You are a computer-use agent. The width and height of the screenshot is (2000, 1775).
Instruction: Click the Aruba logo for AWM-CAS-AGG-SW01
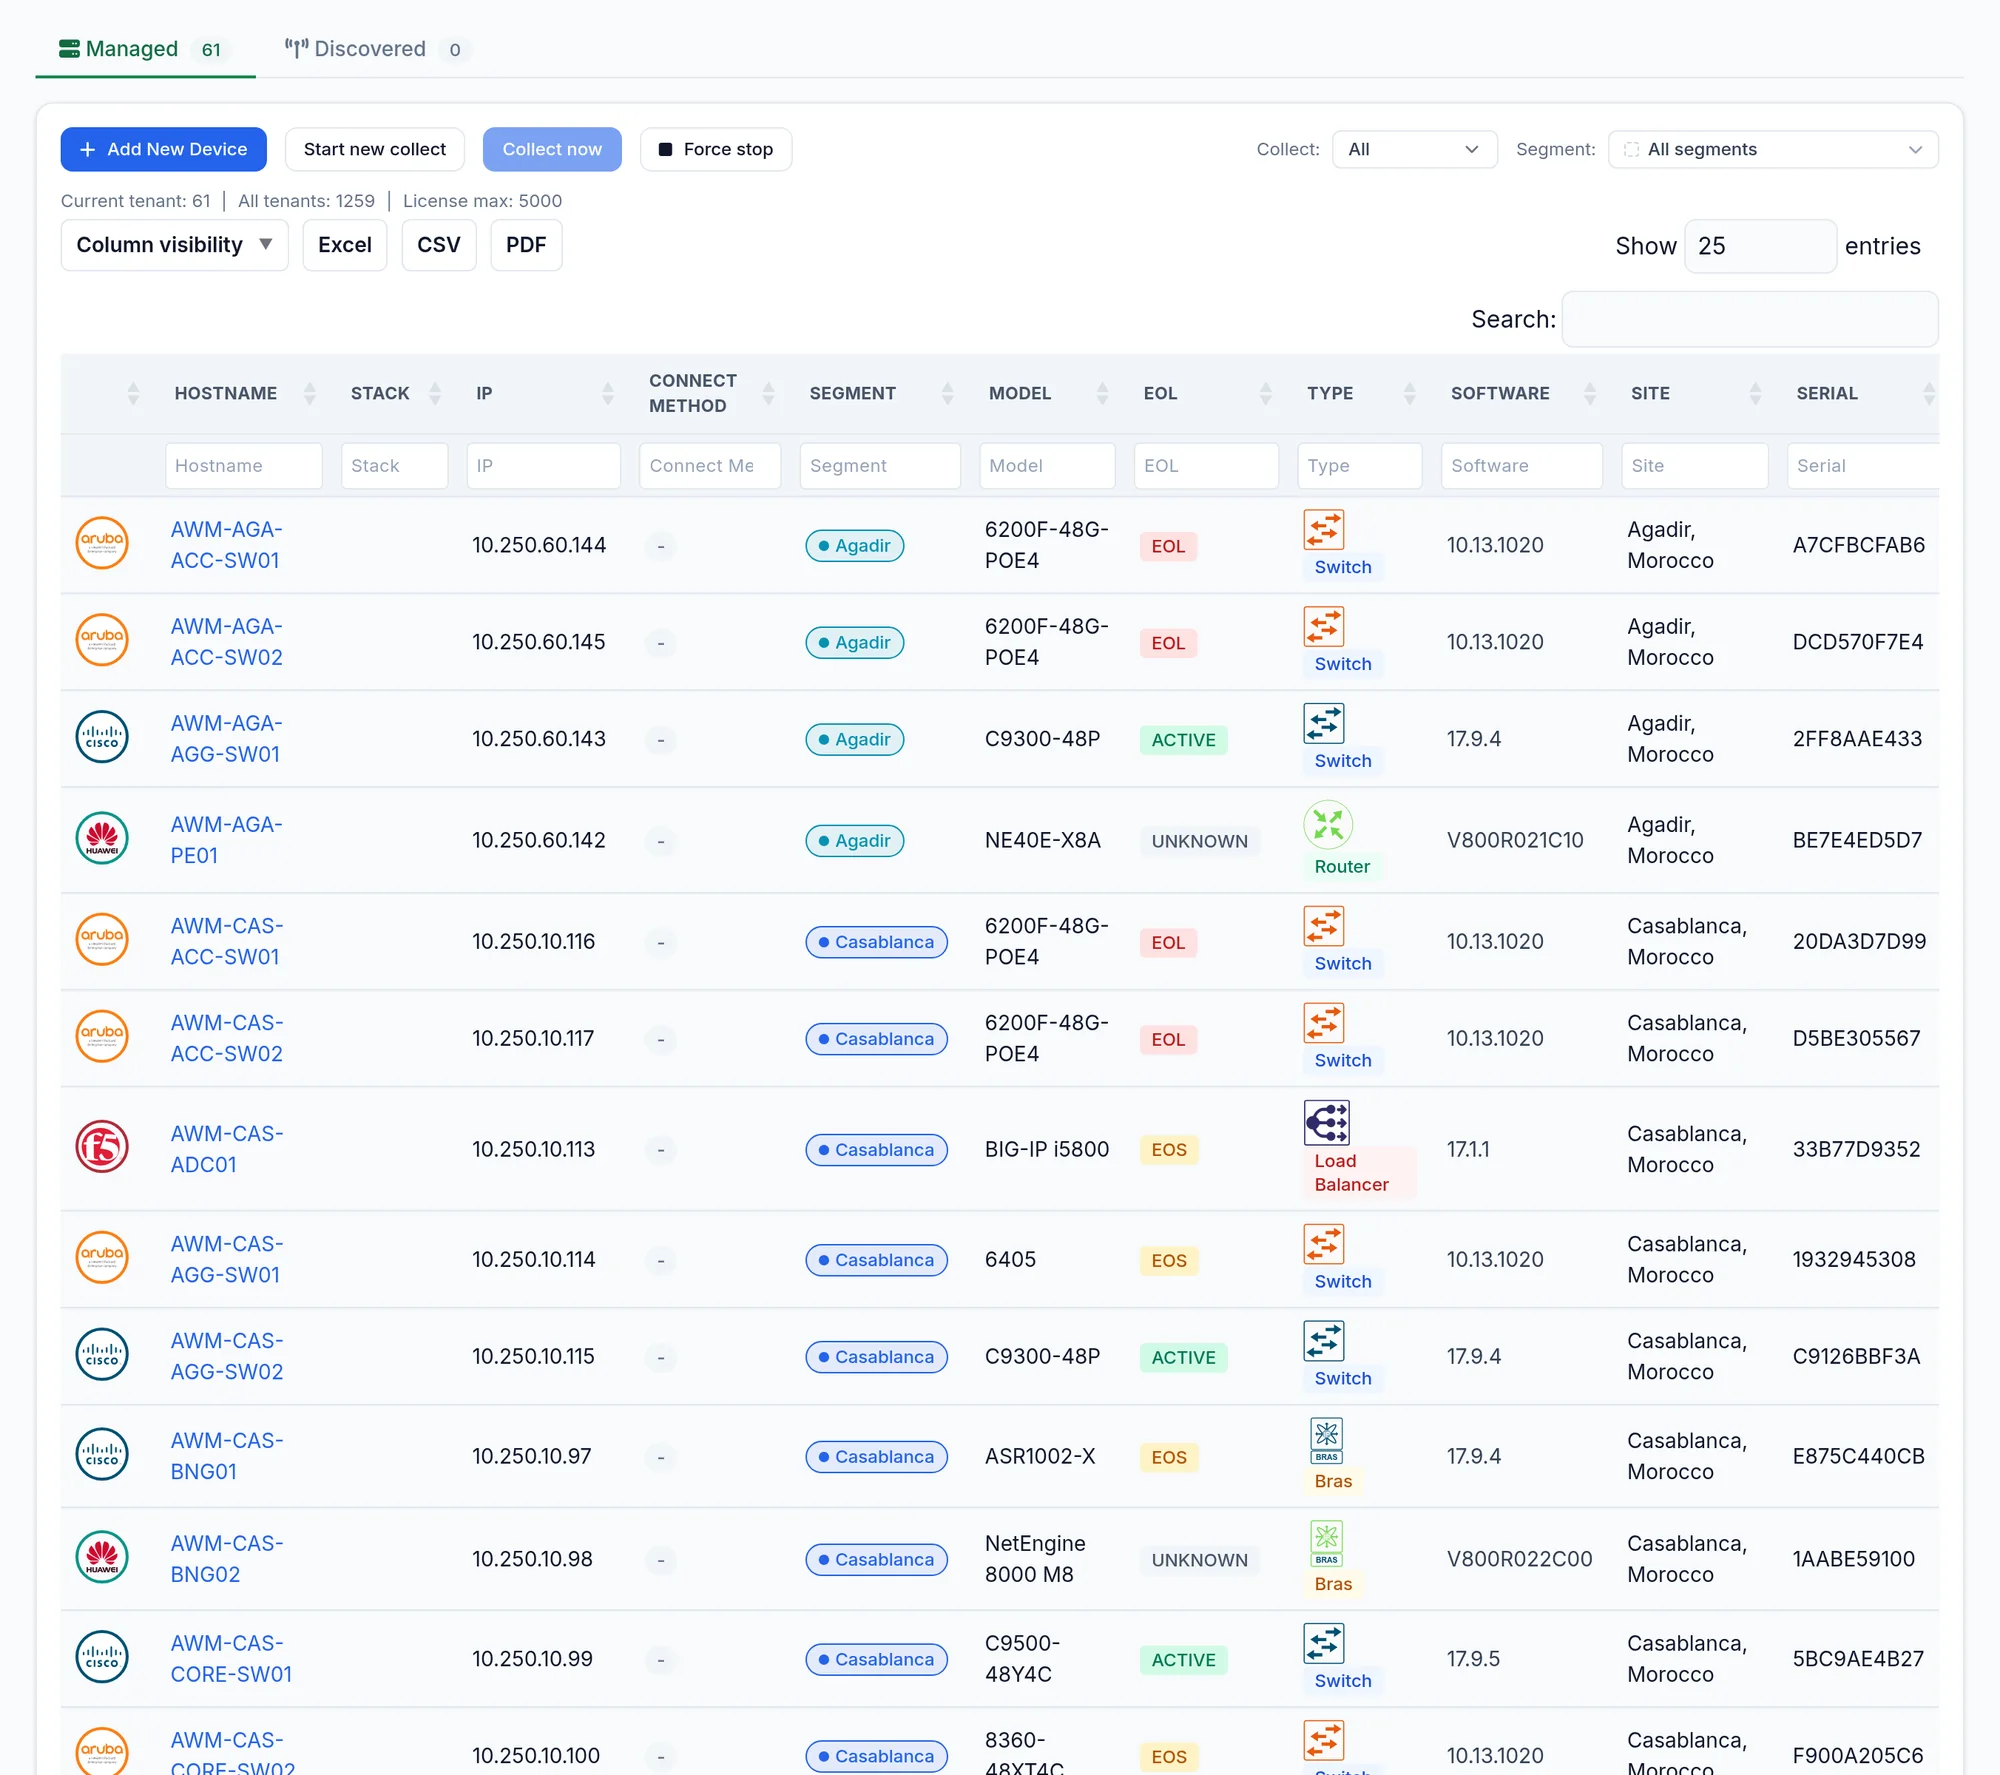[x=102, y=1257]
